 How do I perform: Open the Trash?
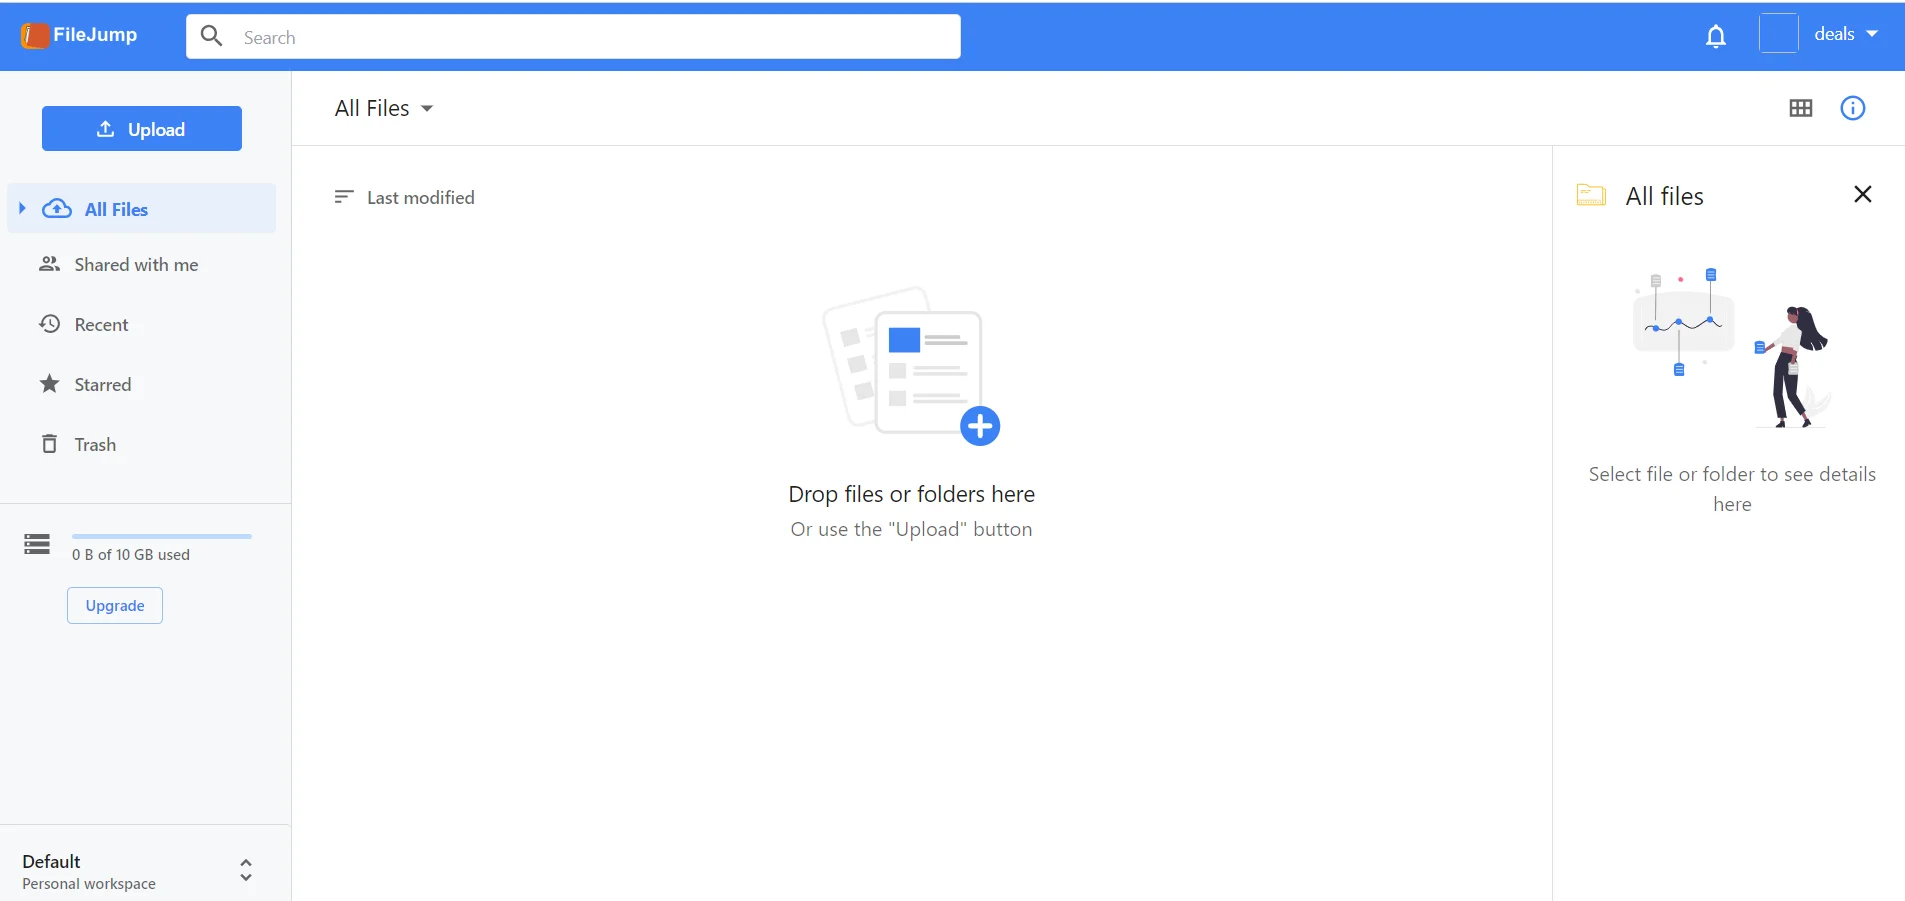(x=95, y=444)
